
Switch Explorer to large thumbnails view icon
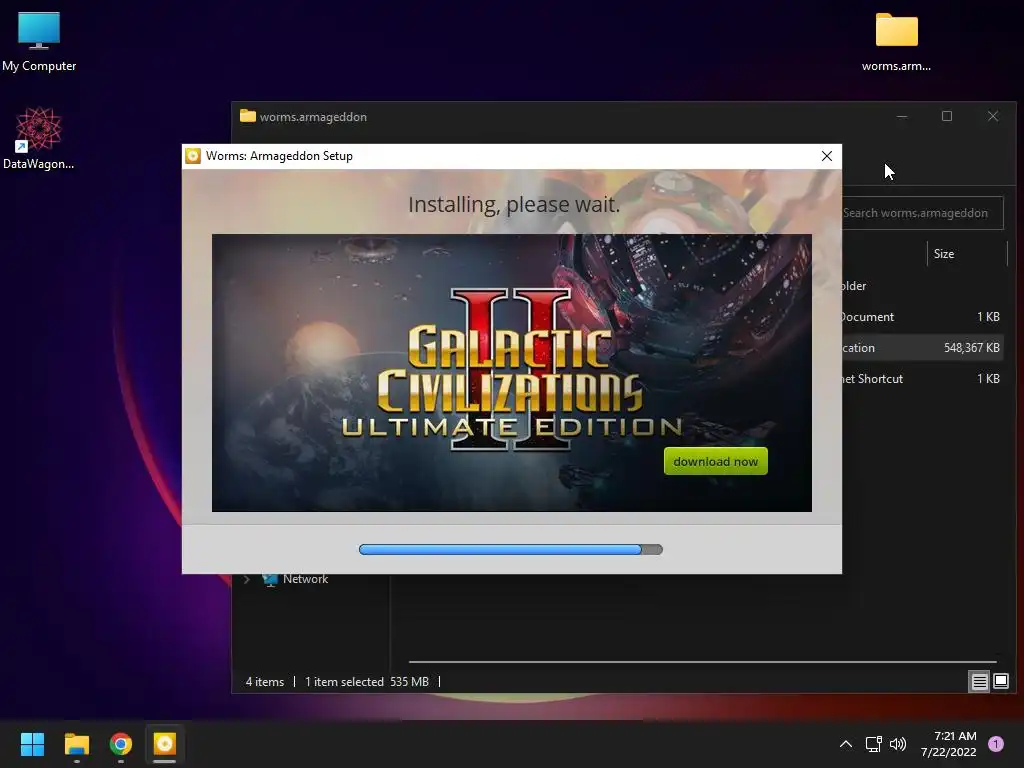(1000, 682)
